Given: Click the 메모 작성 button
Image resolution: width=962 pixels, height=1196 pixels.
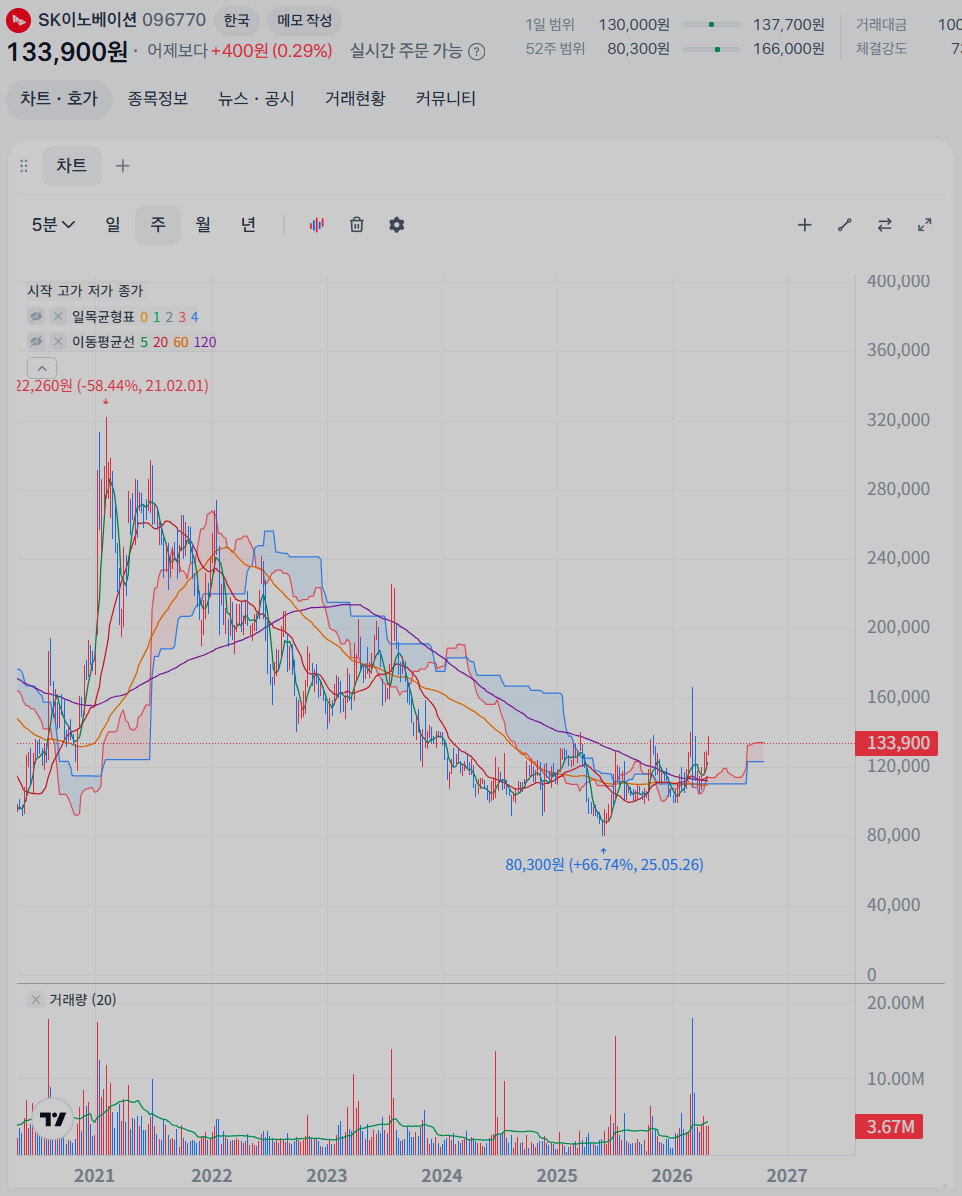Looking at the screenshot, I should point(304,21).
